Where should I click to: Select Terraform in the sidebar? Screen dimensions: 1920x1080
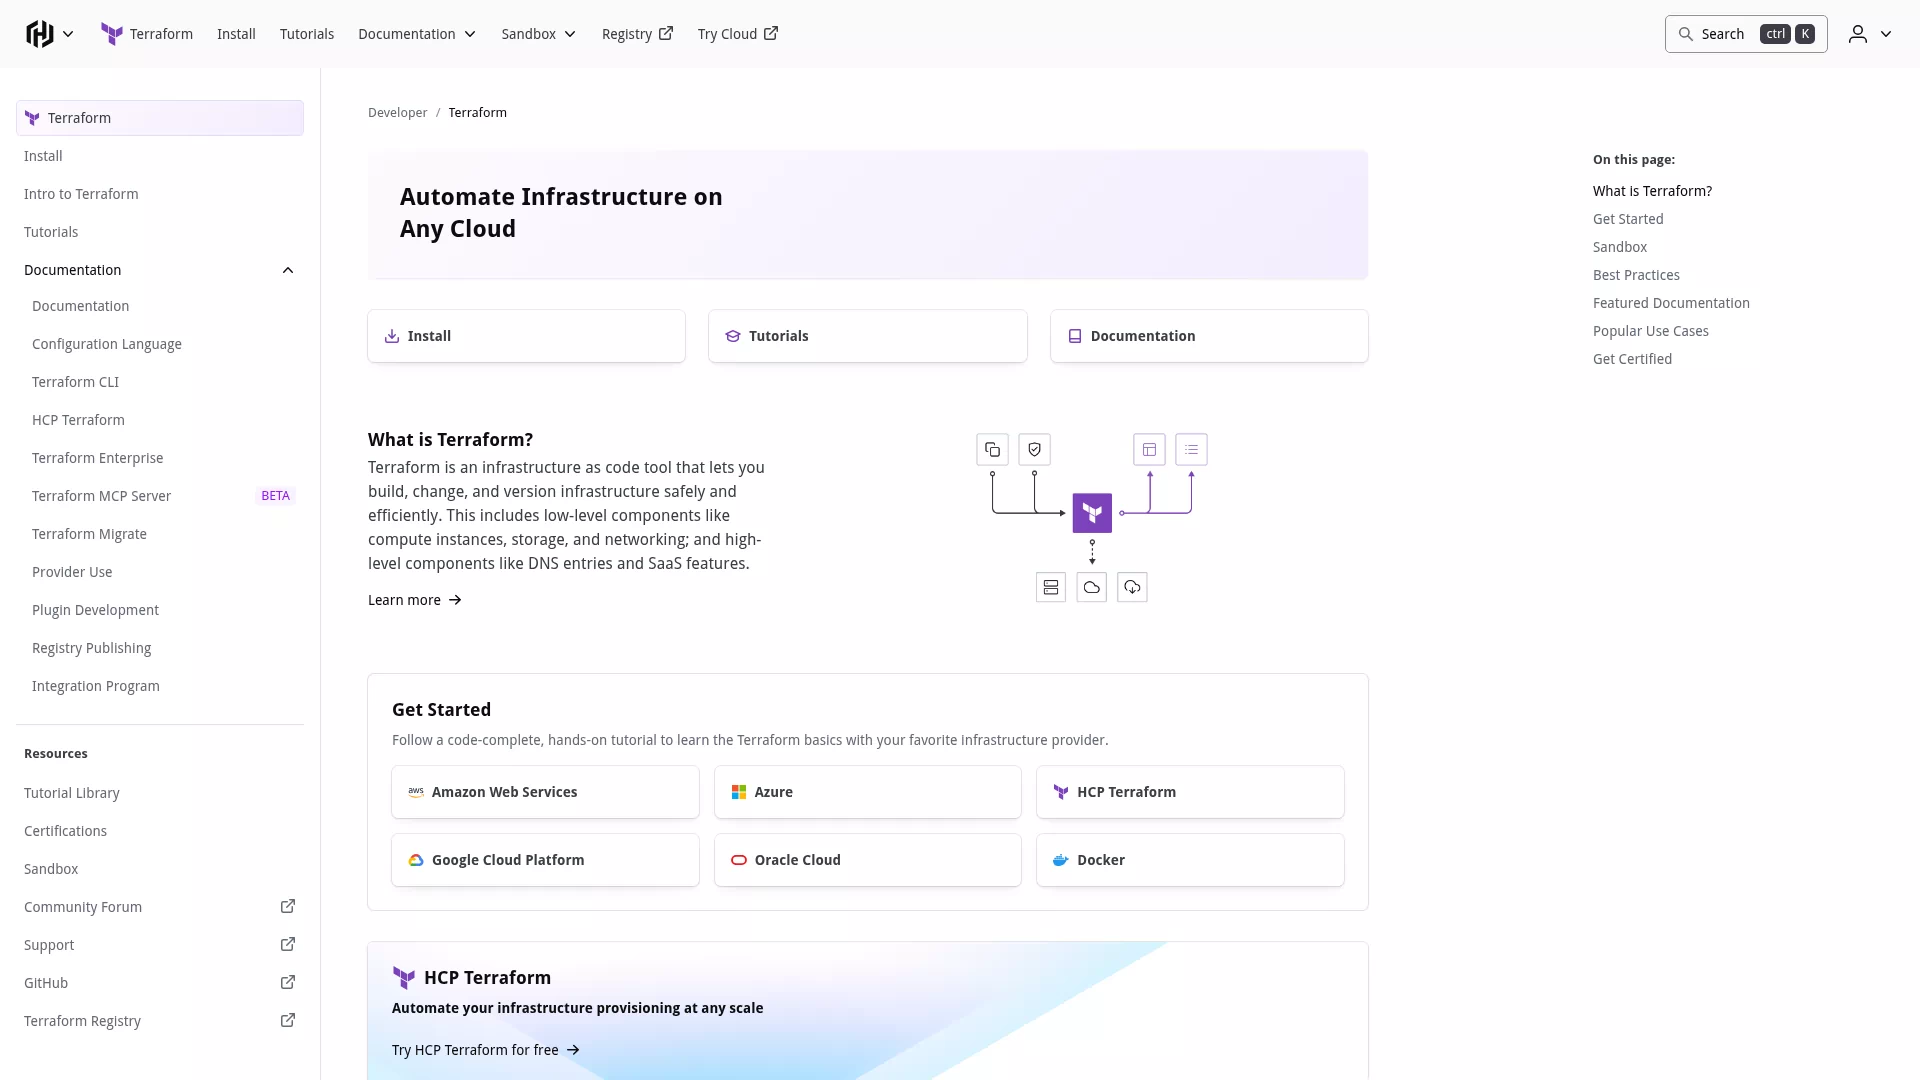point(160,118)
